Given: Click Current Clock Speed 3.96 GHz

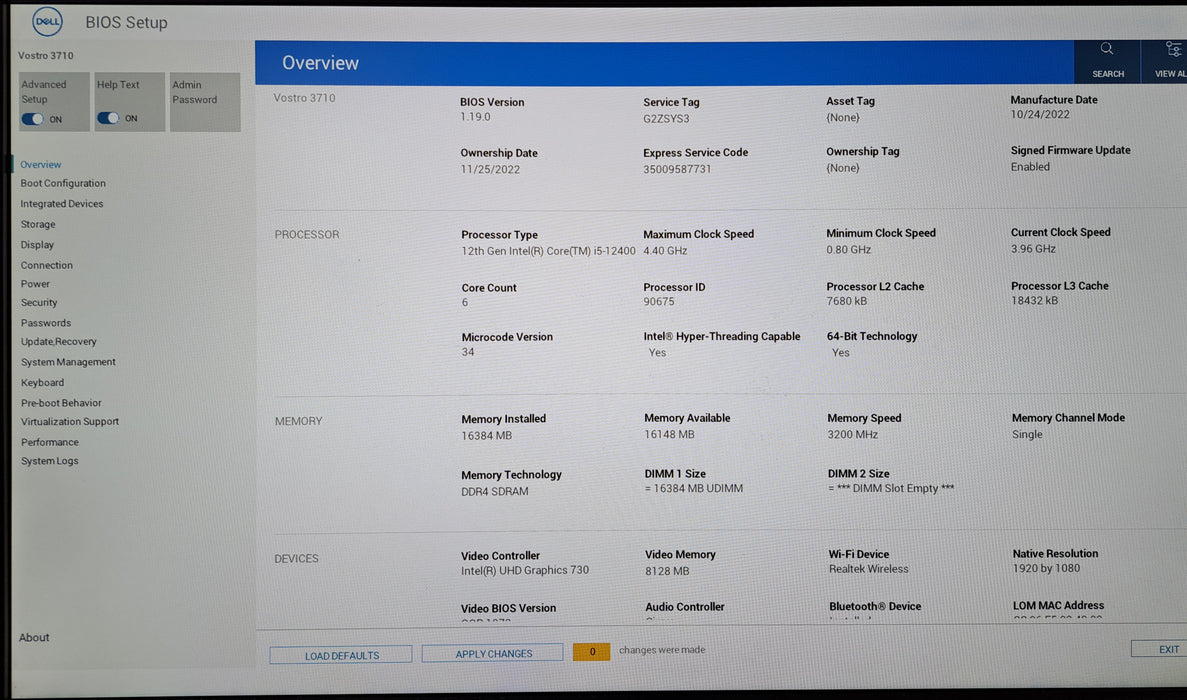Looking at the screenshot, I should point(1033,249).
